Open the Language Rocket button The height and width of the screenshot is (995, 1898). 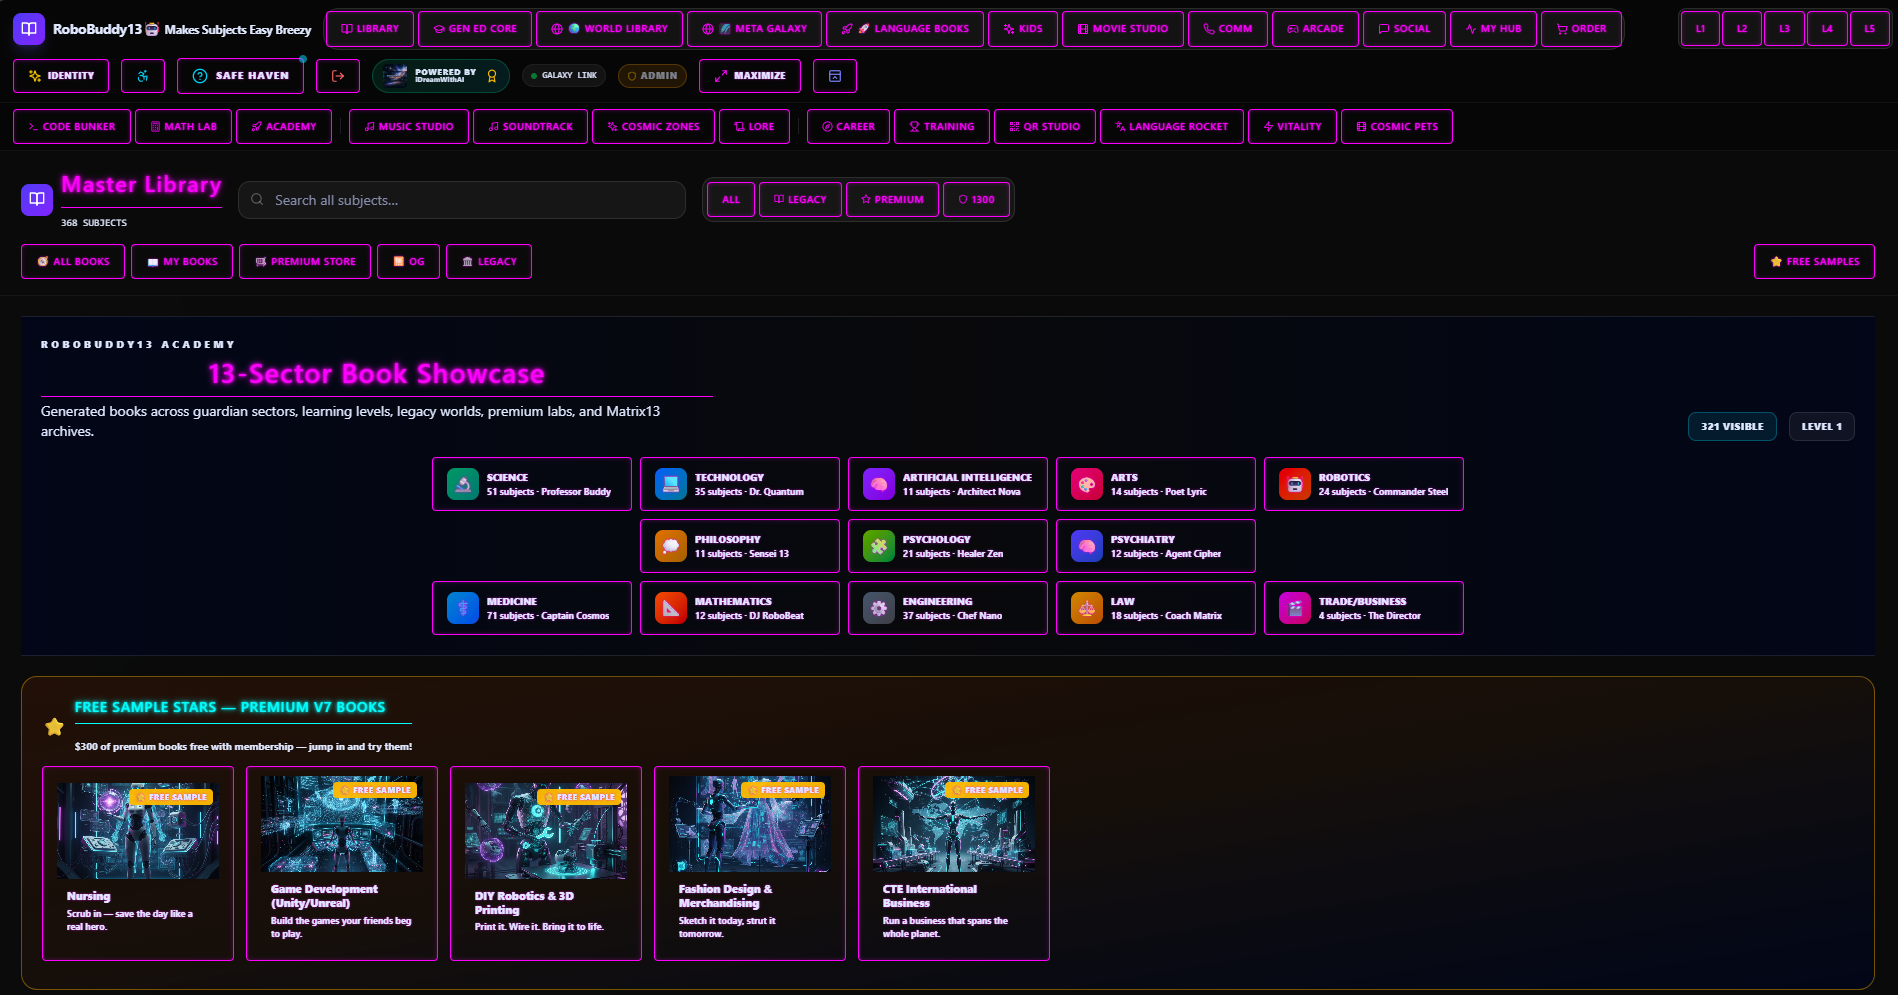(x=1171, y=127)
